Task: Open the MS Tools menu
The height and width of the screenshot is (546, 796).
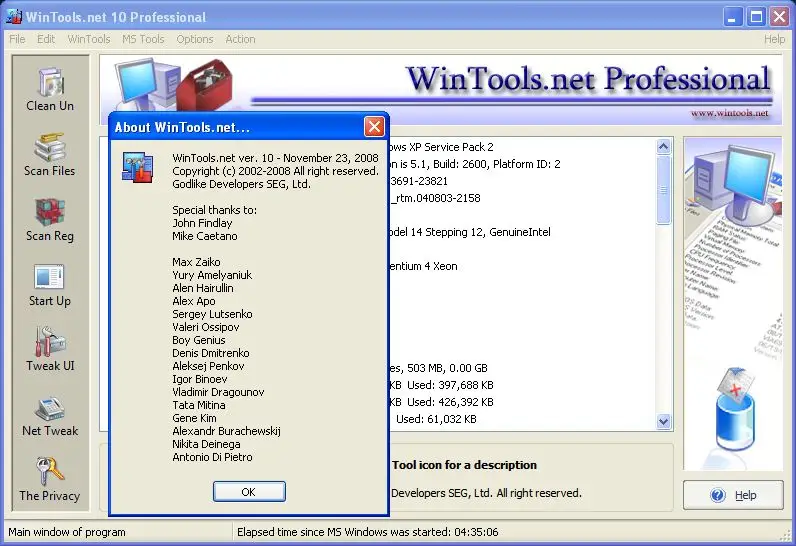Action: tap(143, 39)
